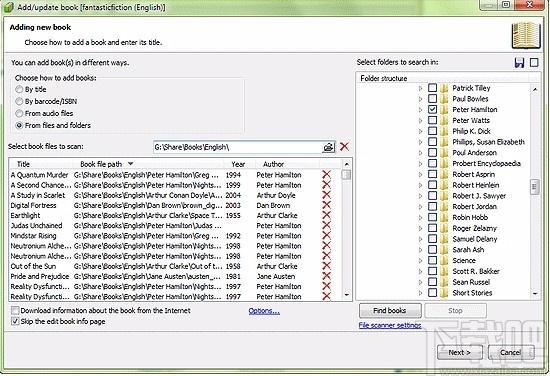The width and height of the screenshot is (550, 376).
Task: Open the Options... link
Action: pyautogui.click(x=264, y=311)
